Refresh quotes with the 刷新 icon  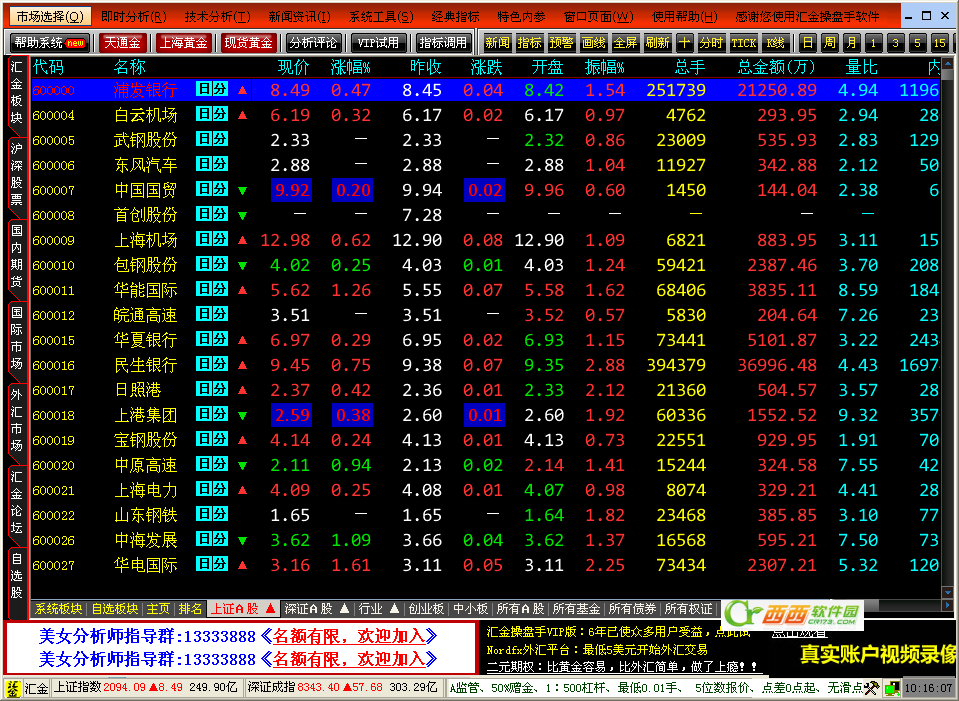[x=657, y=43]
